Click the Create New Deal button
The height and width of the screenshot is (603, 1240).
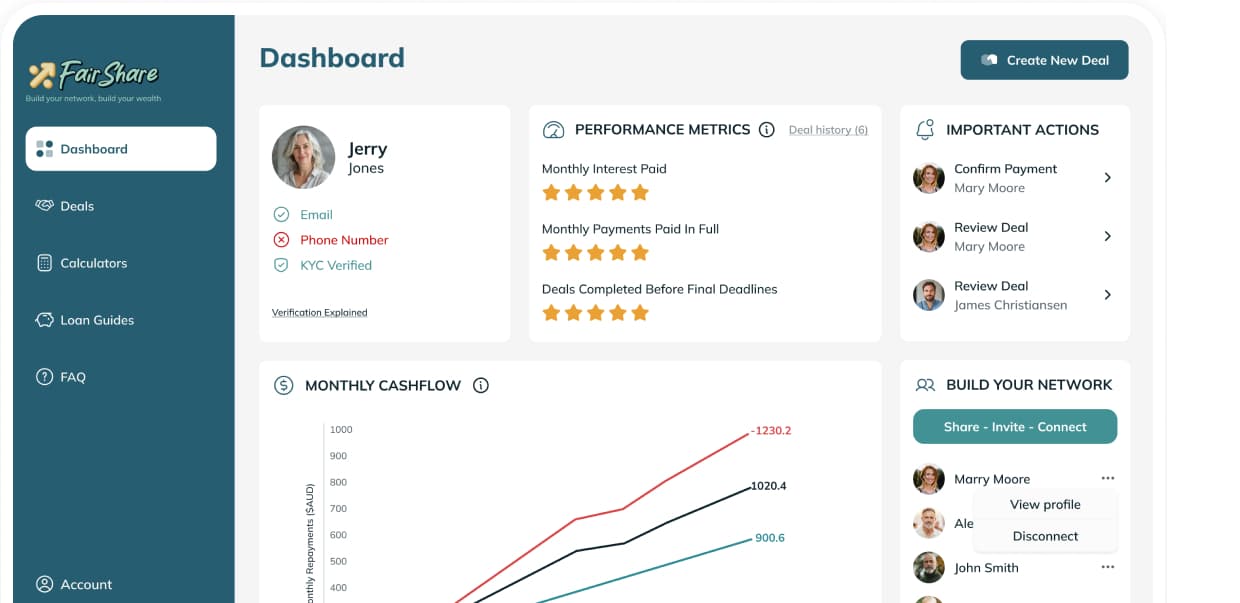(x=1044, y=60)
